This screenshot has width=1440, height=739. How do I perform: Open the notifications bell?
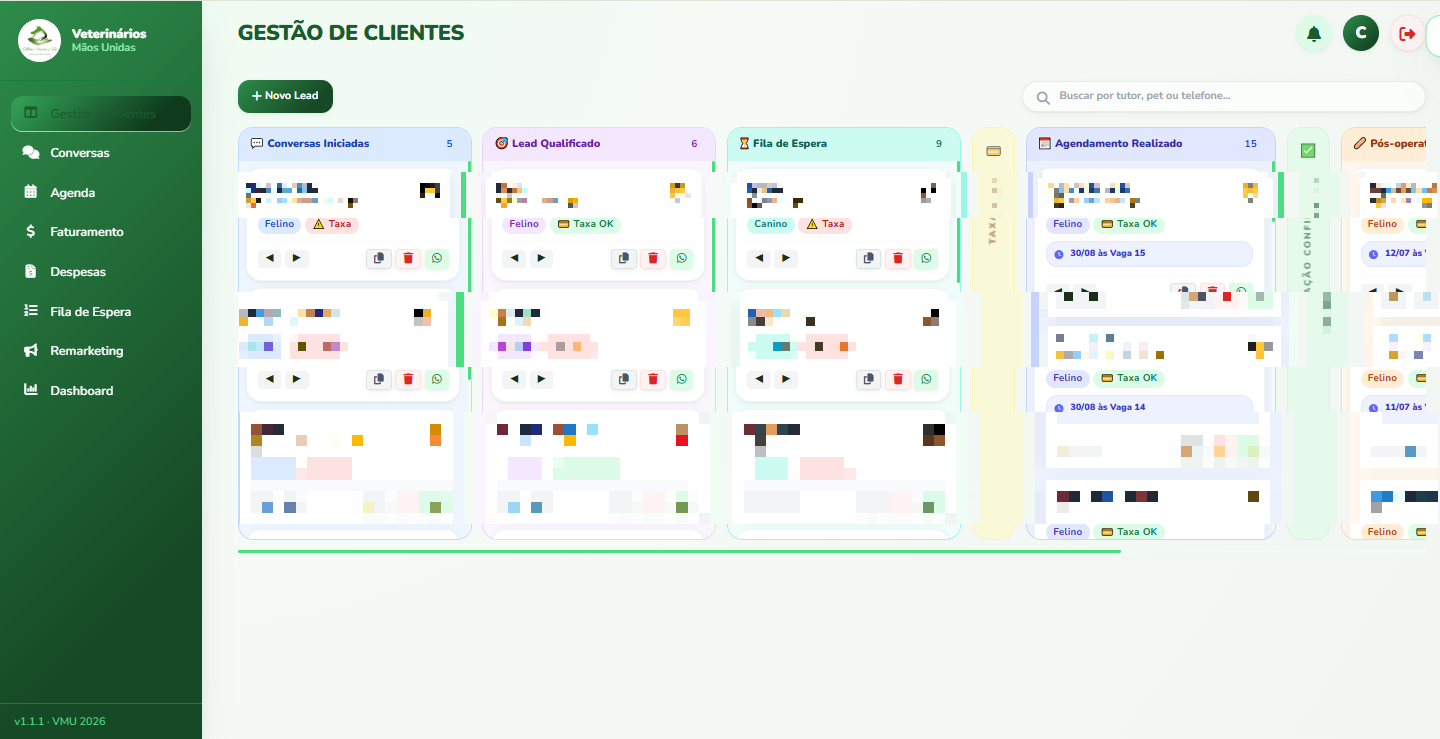(x=1314, y=34)
